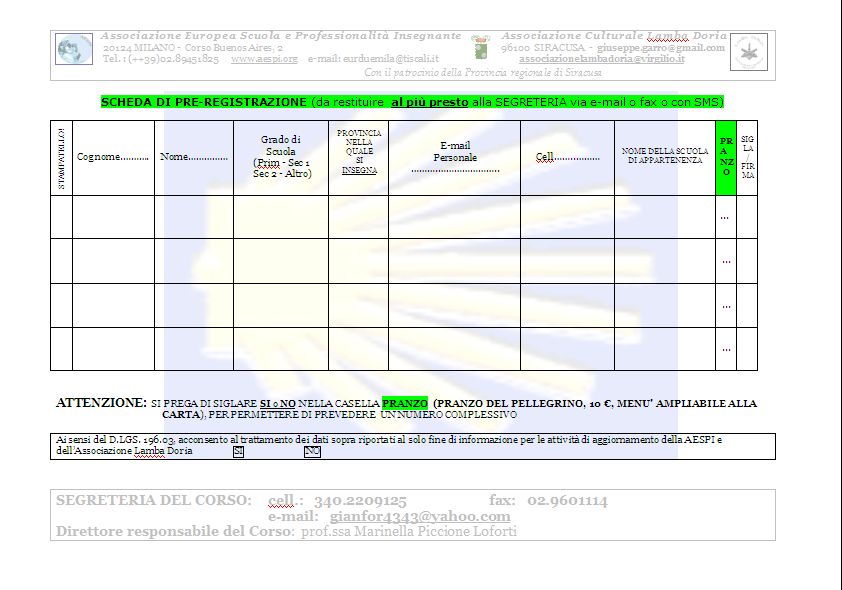This screenshot has height=590, width=842.
Task: Click the eurduemila@tiscali.it email text
Action: pos(390,59)
